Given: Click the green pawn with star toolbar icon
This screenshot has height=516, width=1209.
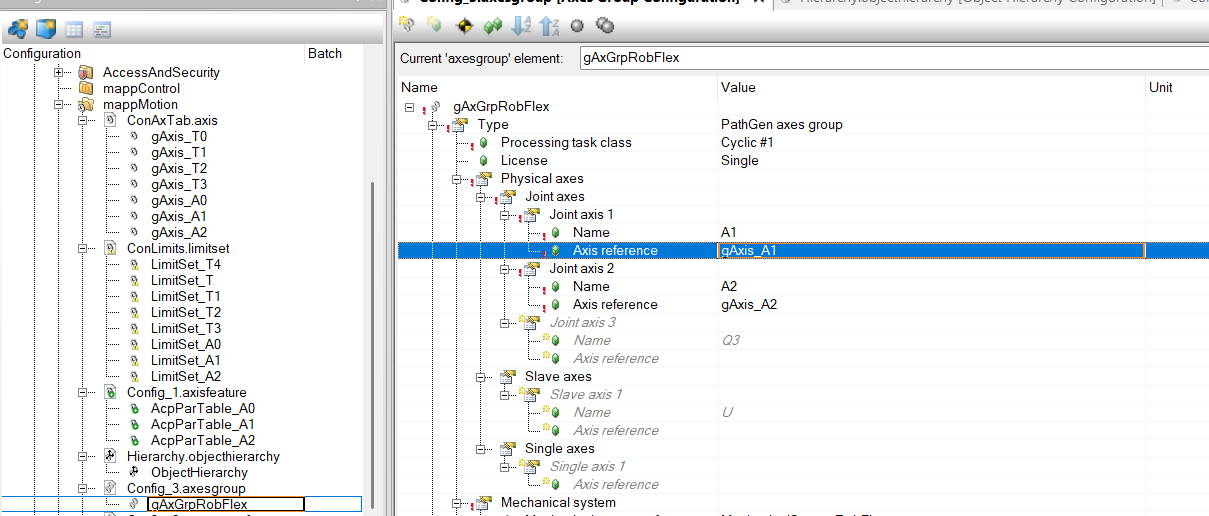Looking at the screenshot, I should click(434, 25).
